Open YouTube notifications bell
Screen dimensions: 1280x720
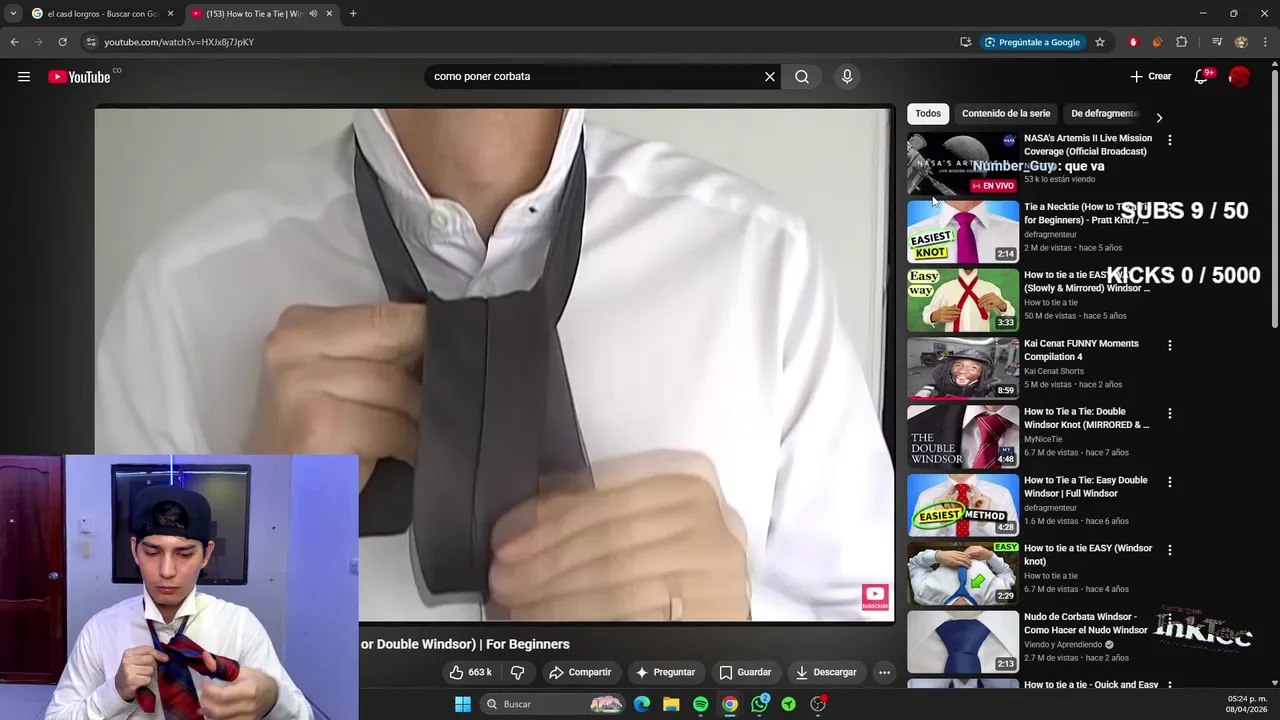(1201, 76)
